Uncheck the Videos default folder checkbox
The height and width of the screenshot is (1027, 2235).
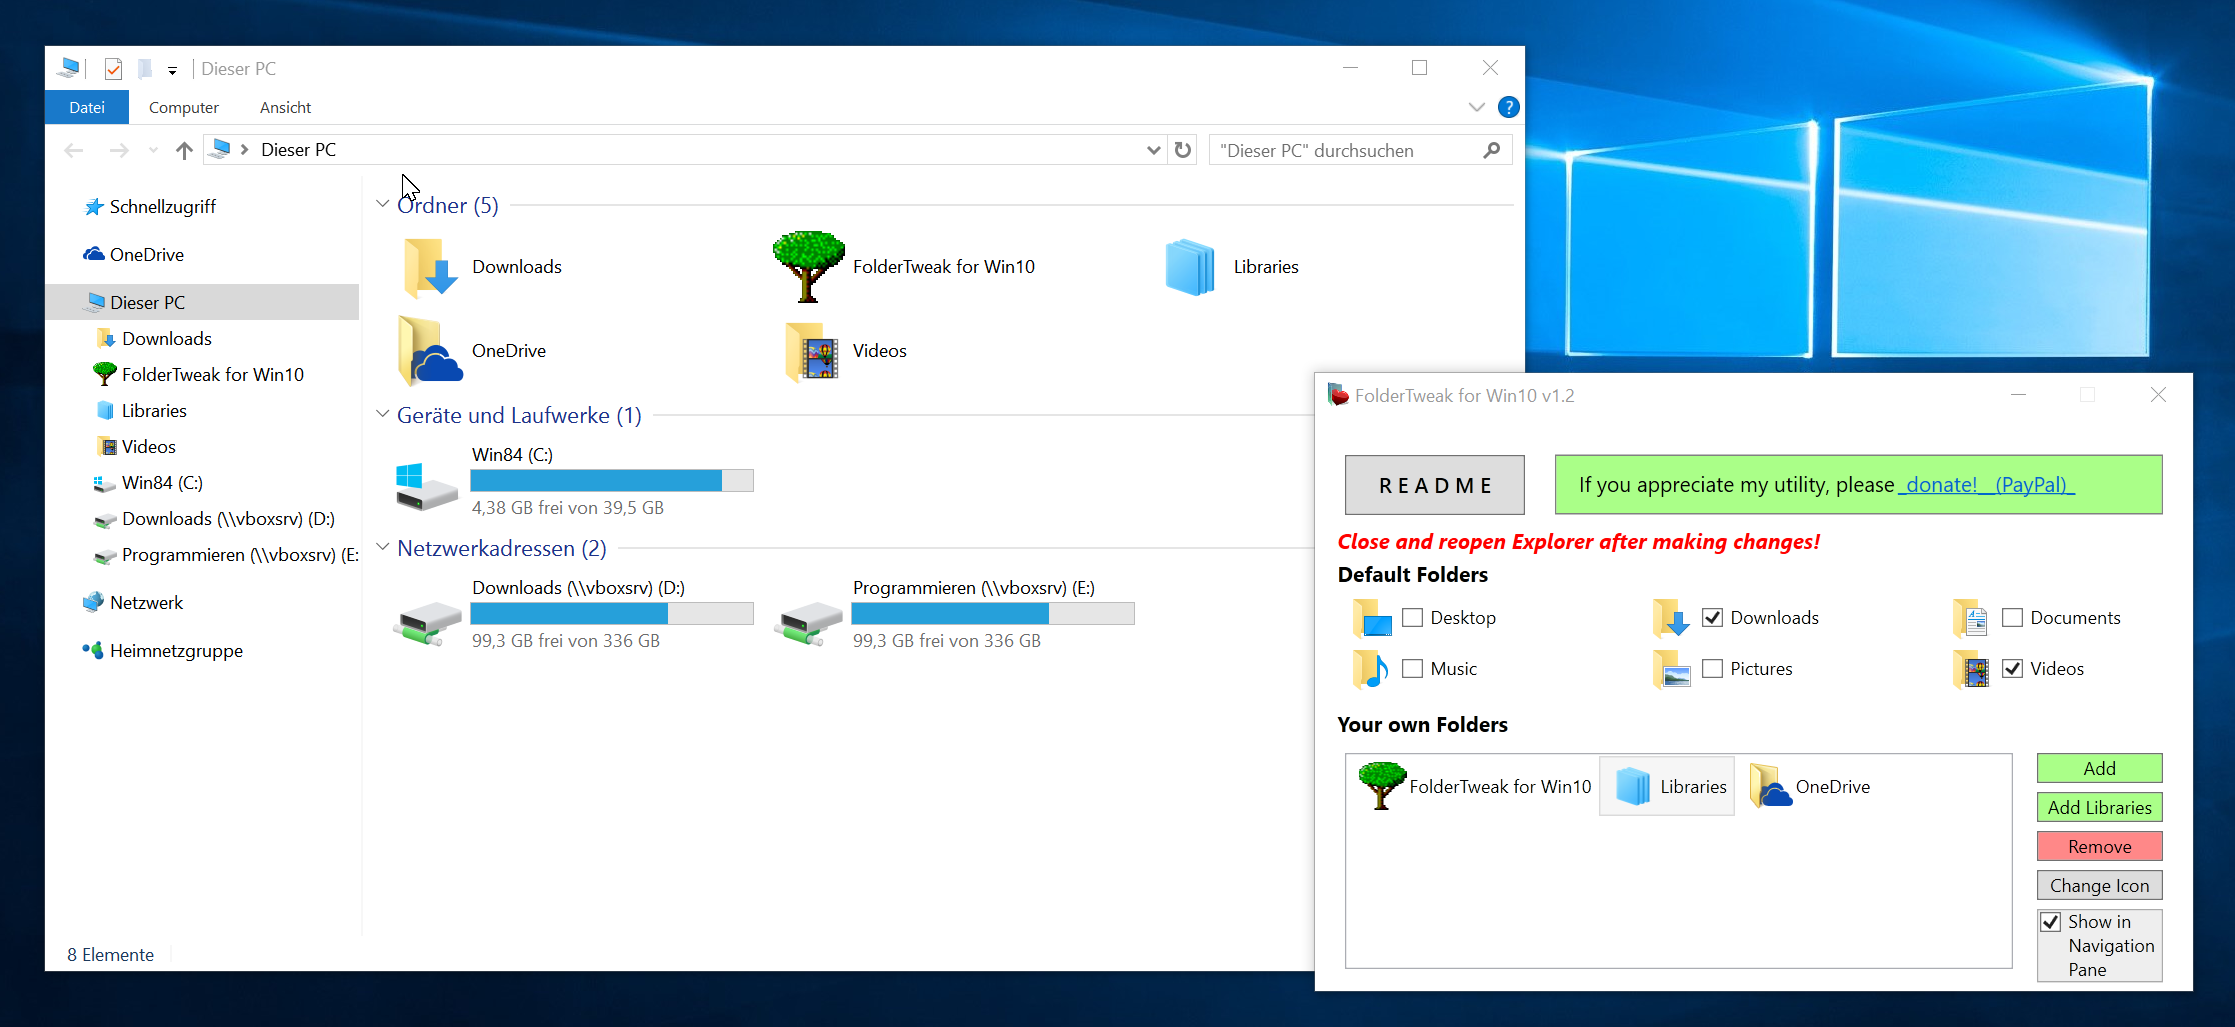click(2012, 668)
